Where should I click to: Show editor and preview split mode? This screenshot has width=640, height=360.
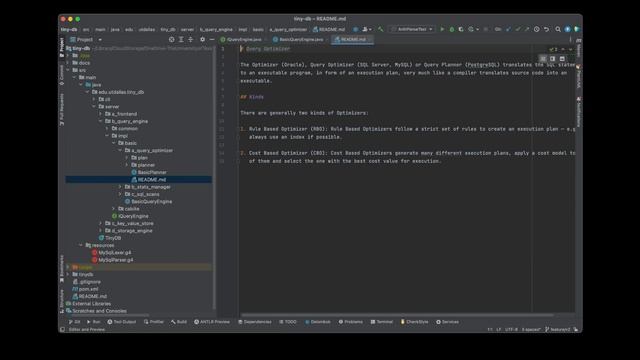pyautogui.click(x=553, y=59)
